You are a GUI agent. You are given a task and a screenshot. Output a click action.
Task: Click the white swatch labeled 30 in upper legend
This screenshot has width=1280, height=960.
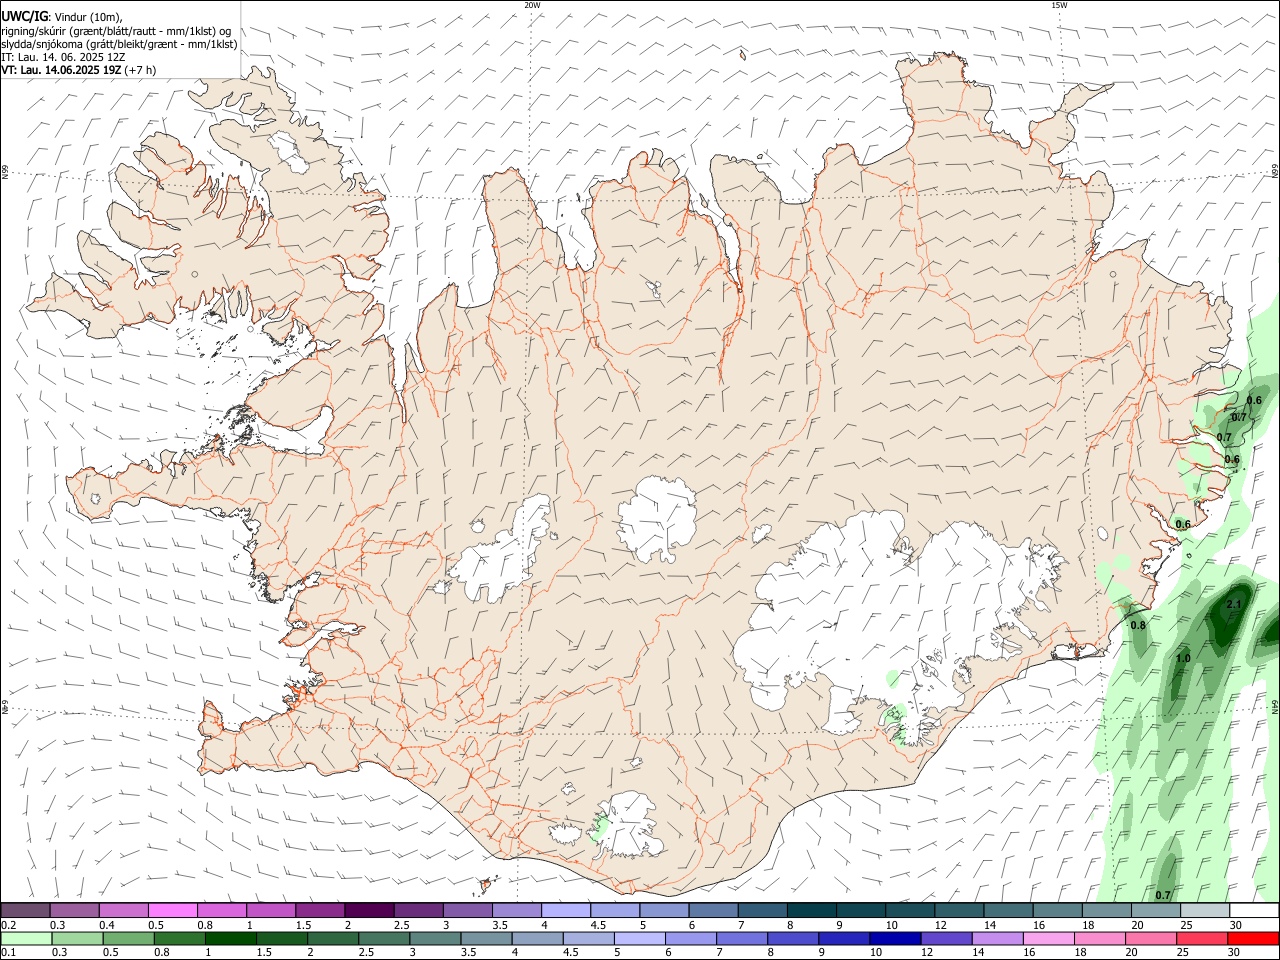(x=1254, y=910)
